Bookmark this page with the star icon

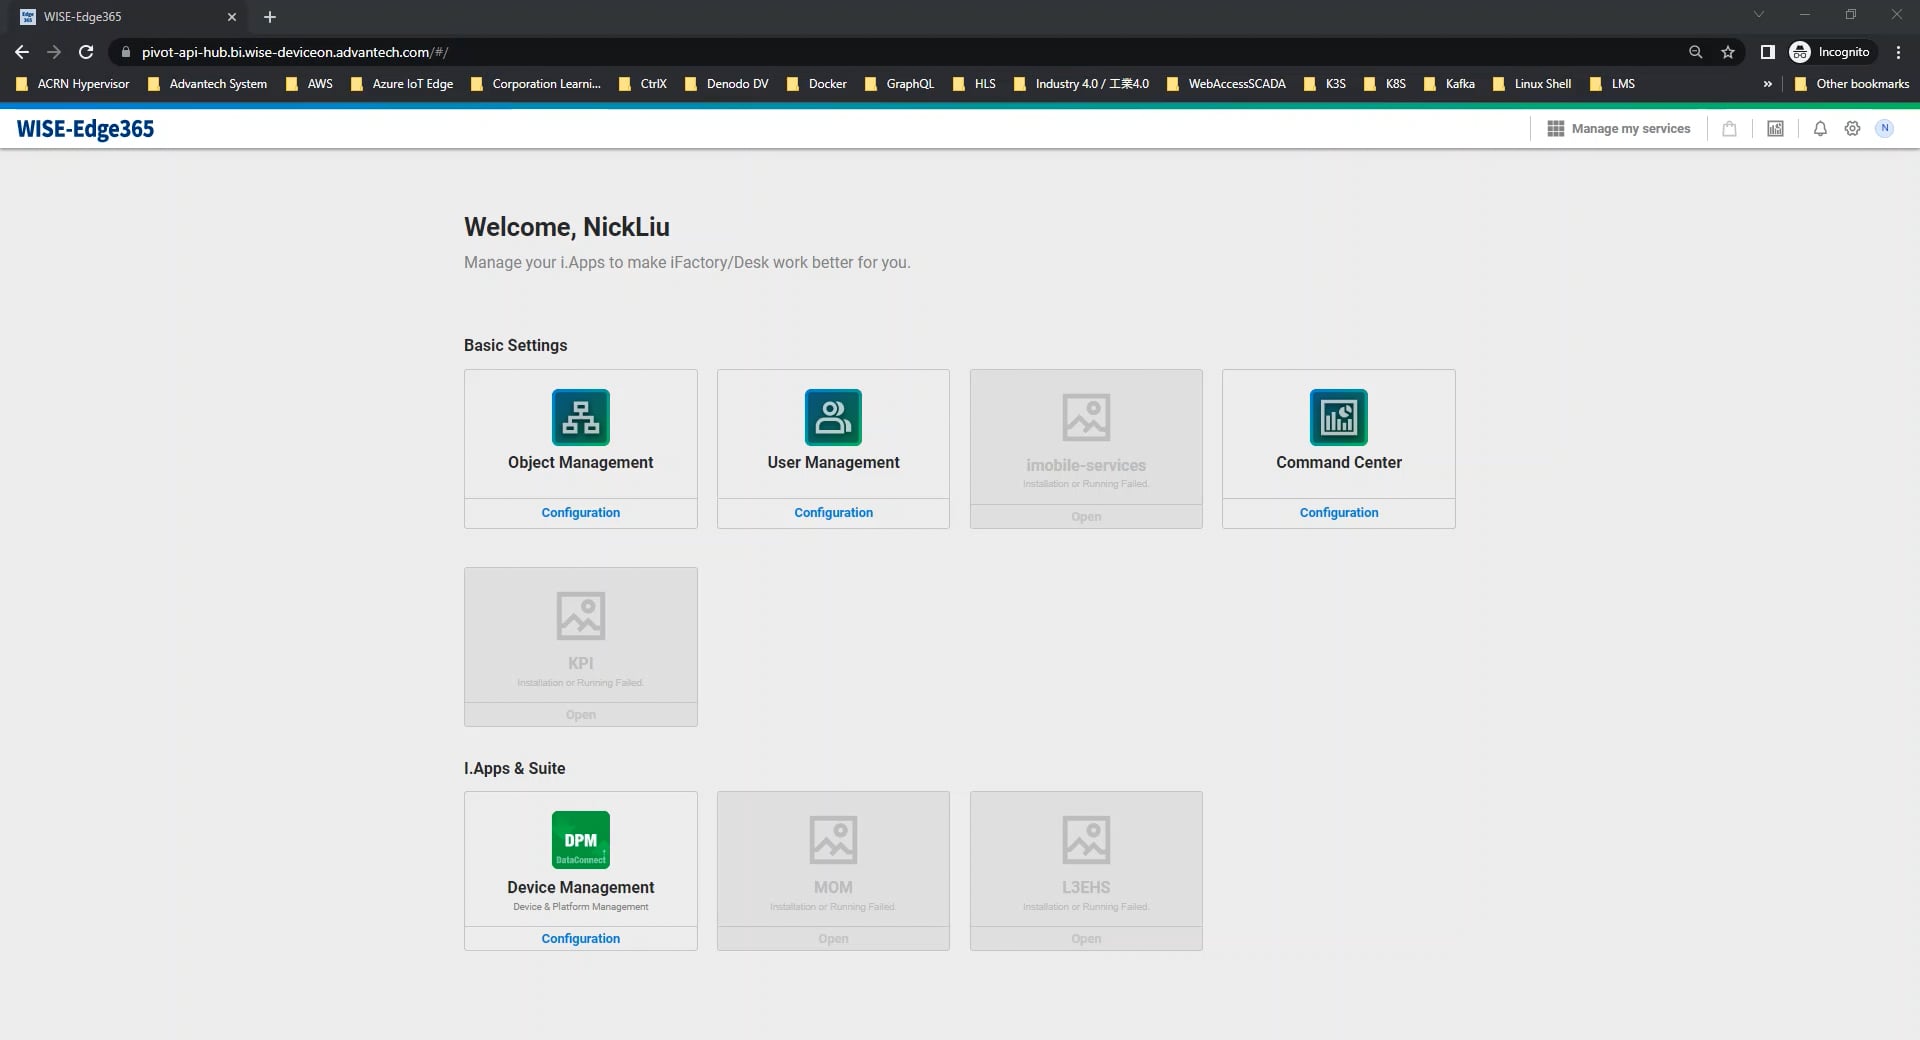(x=1727, y=52)
